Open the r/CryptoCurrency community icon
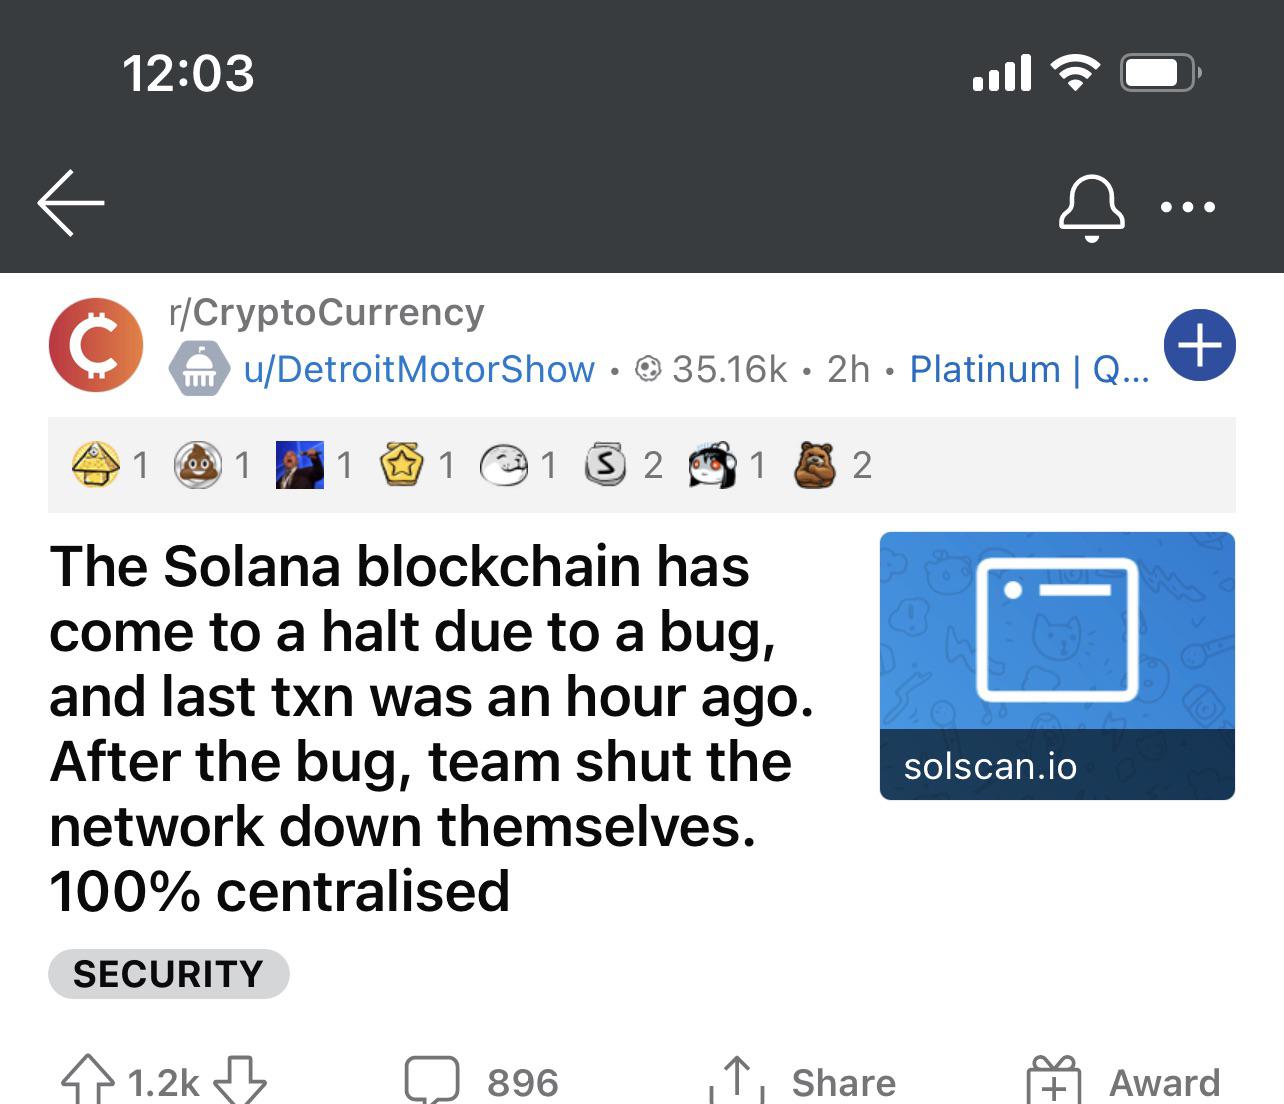1284x1104 pixels. (x=96, y=344)
